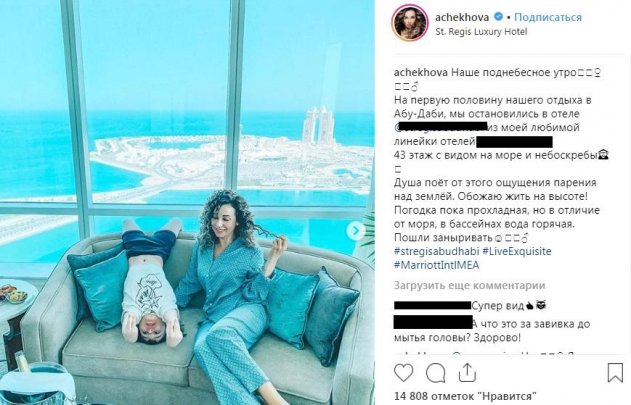This screenshot has height=405, width=631.
Task: Click the hotel room photo
Action: pos(187,202)
